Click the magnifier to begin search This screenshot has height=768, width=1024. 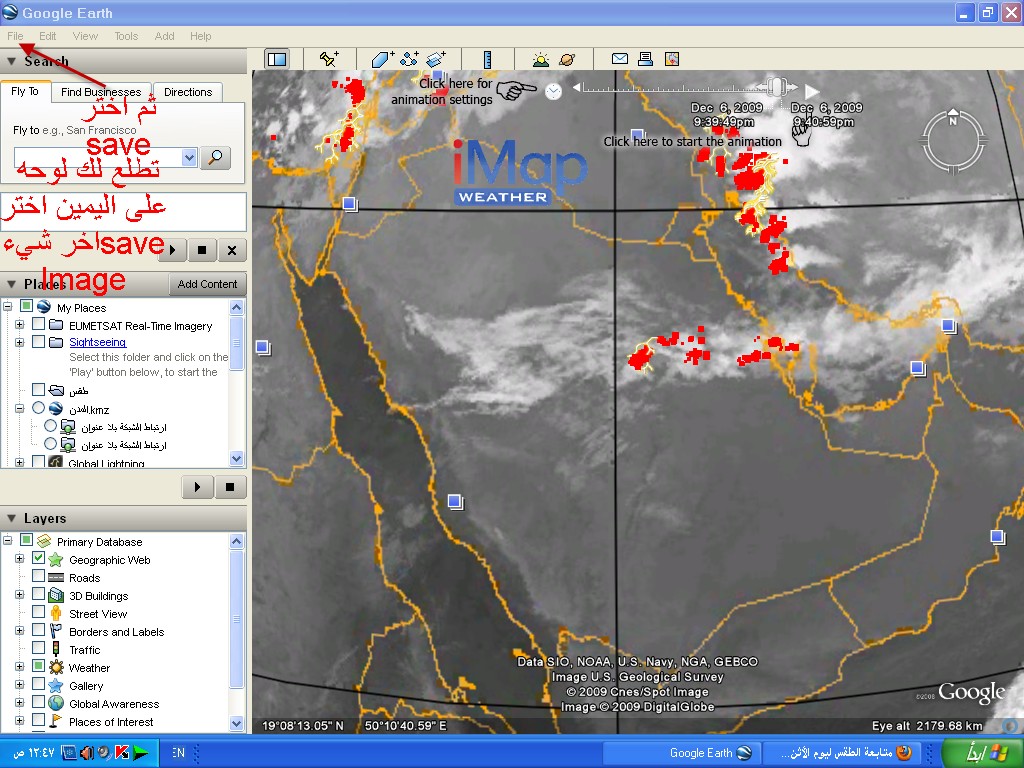tap(216, 157)
